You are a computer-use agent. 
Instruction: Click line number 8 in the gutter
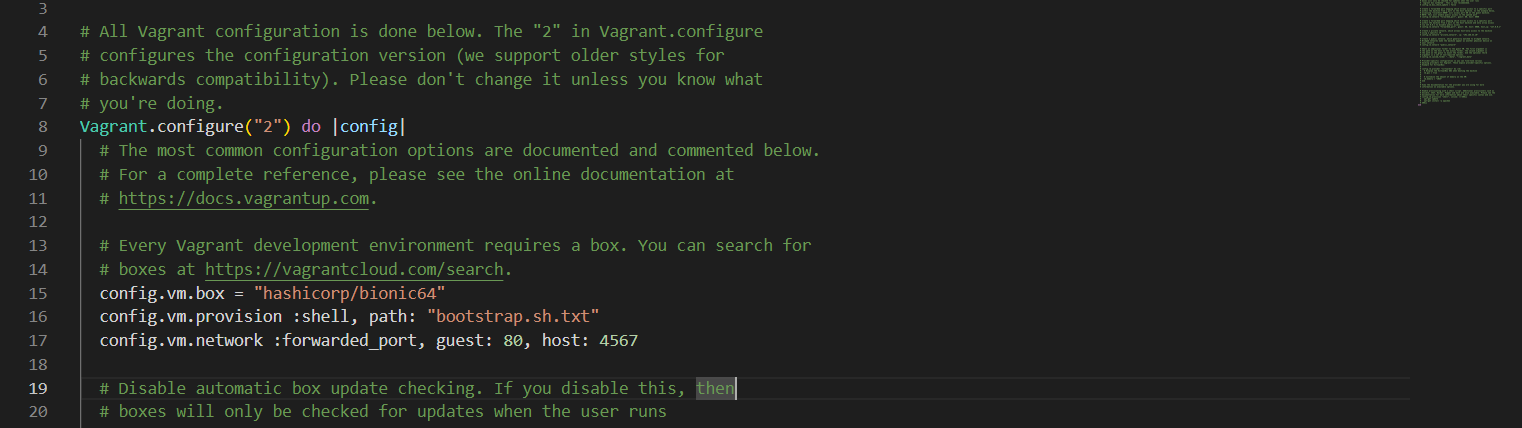coord(41,127)
